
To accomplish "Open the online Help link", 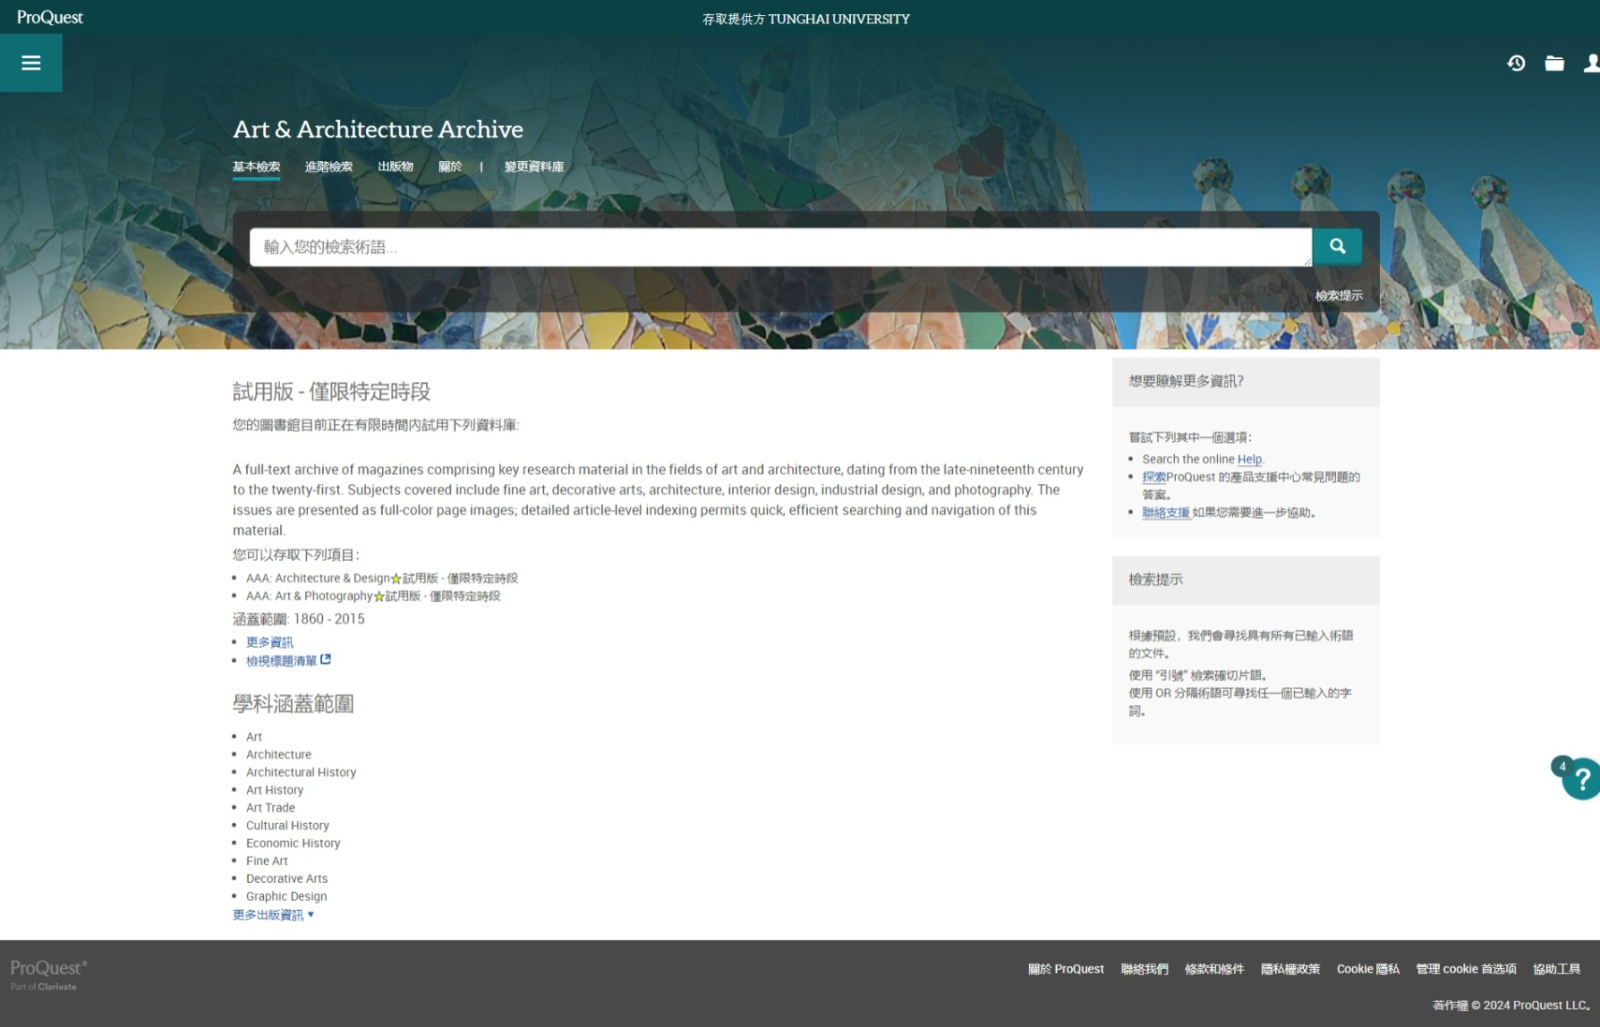I will coord(1249,460).
